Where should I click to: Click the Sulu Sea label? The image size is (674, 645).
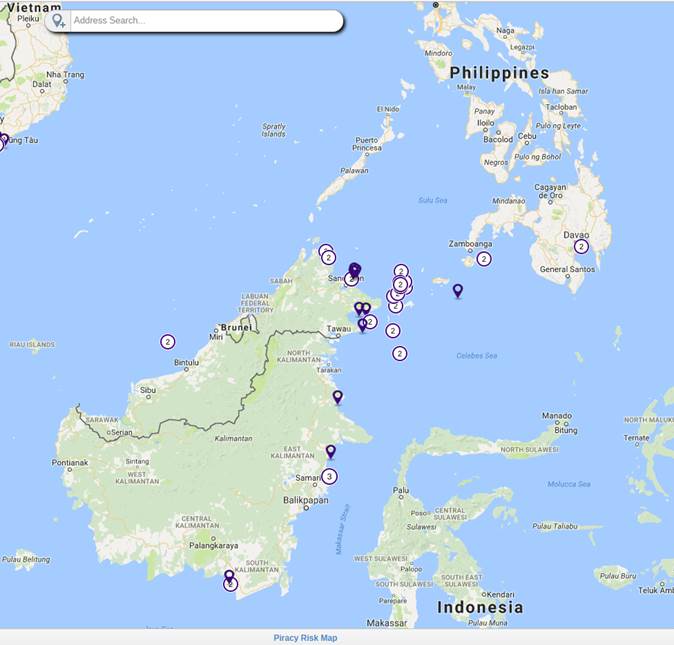[432, 200]
